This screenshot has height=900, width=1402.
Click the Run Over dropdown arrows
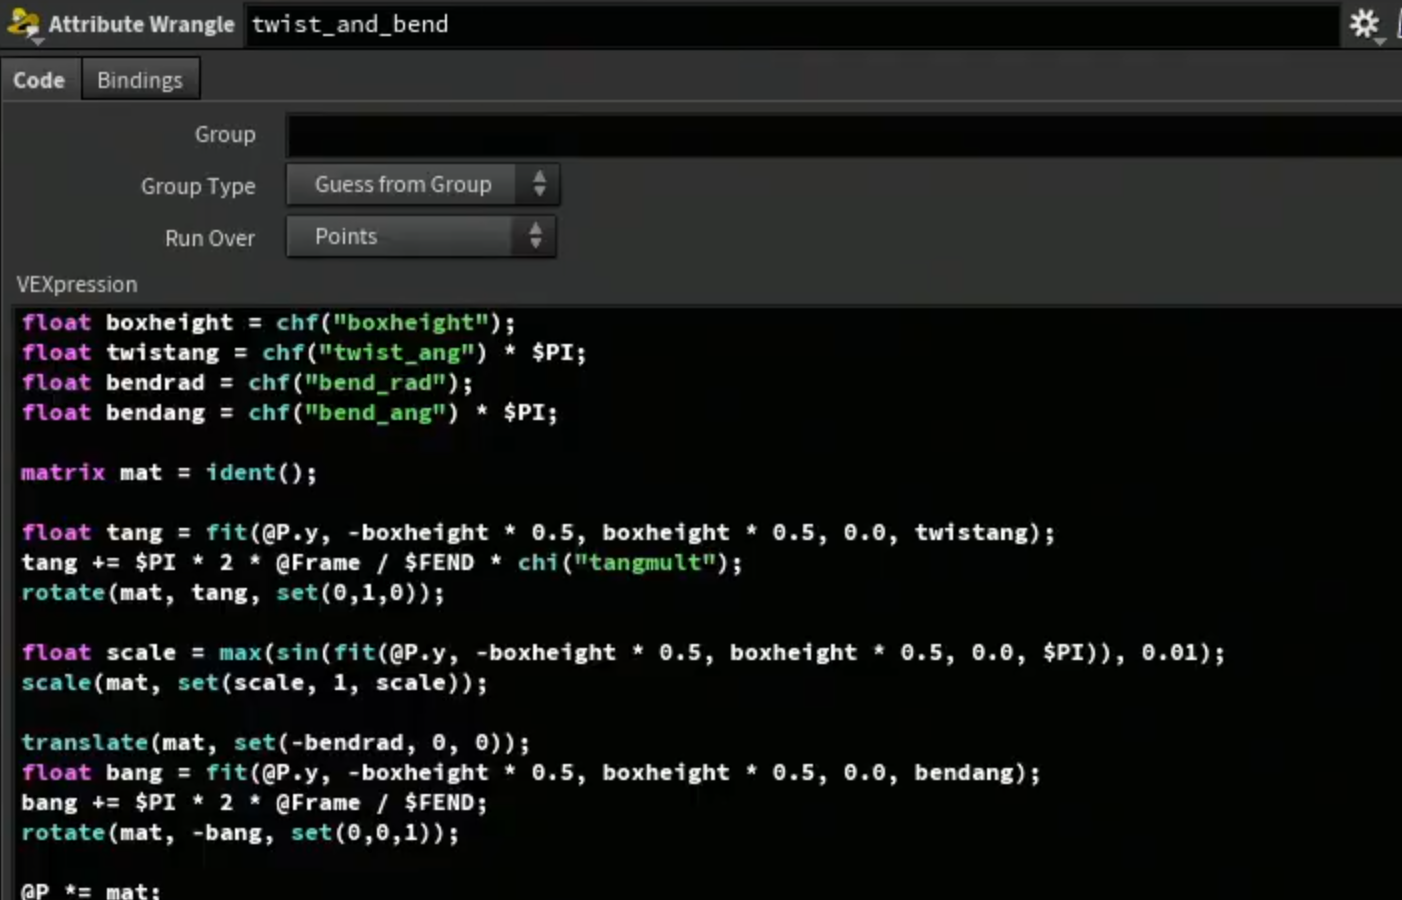(535, 237)
